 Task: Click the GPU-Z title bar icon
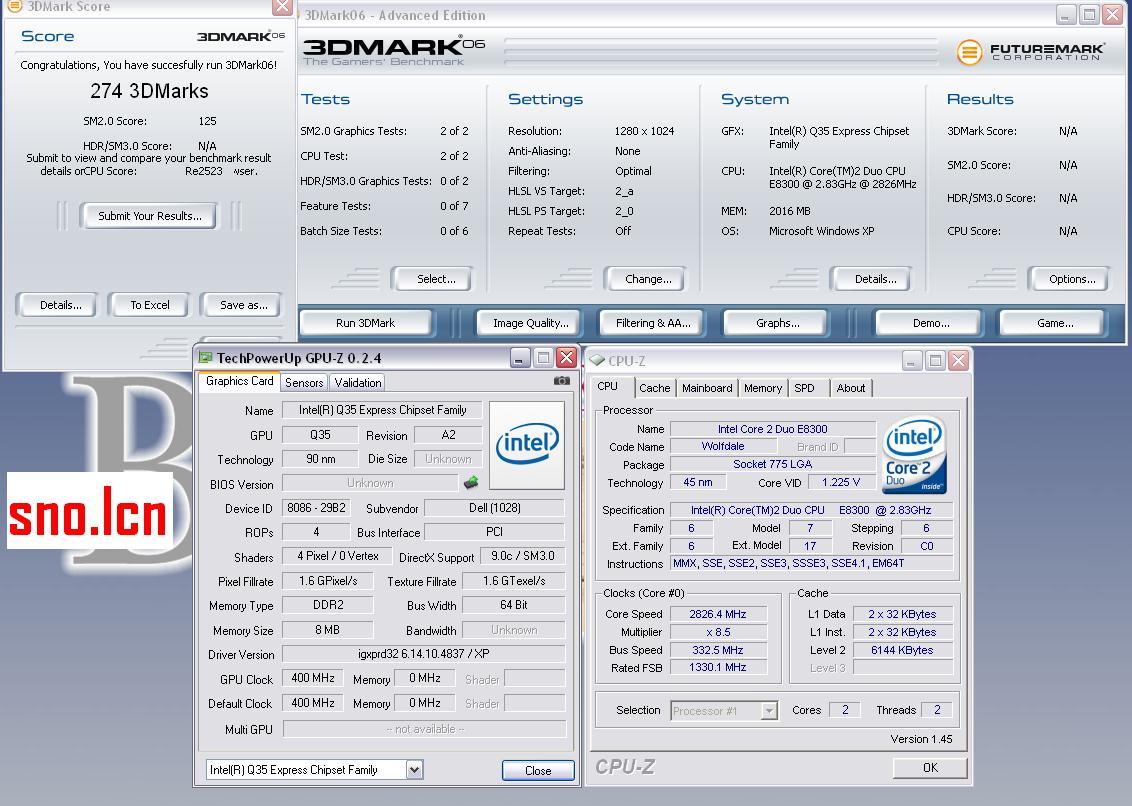point(206,358)
